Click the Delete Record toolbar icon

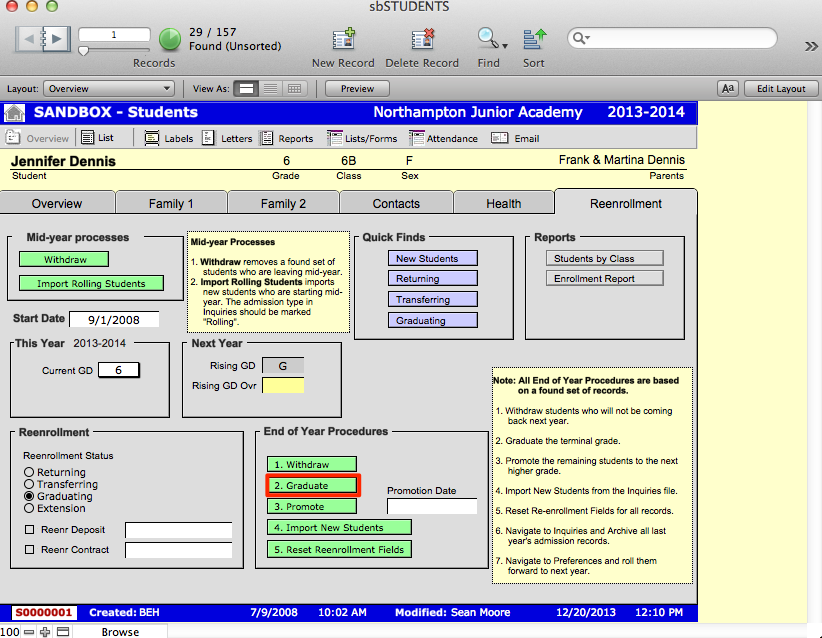pos(423,40)
